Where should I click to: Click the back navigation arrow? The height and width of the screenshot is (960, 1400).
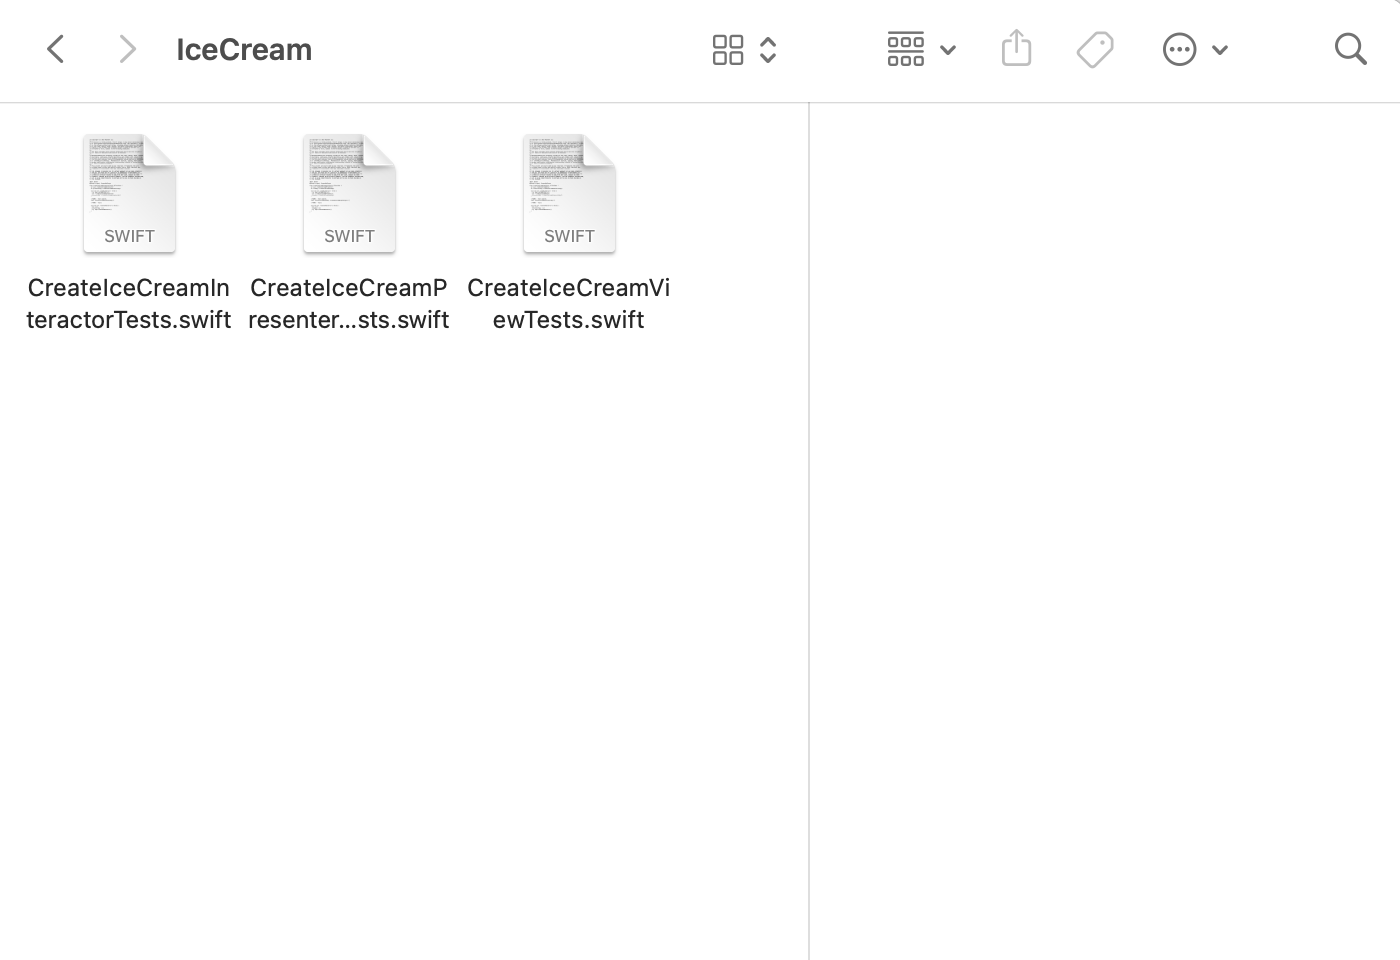coord(55,49)
